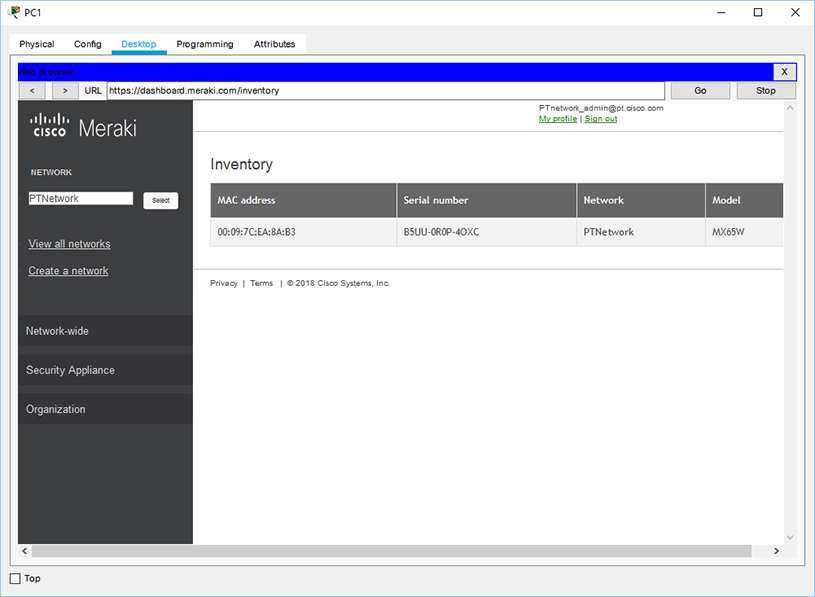Switch to the Config tab
815x597 pixels.
pyautogui.click(x=87, y=44)
